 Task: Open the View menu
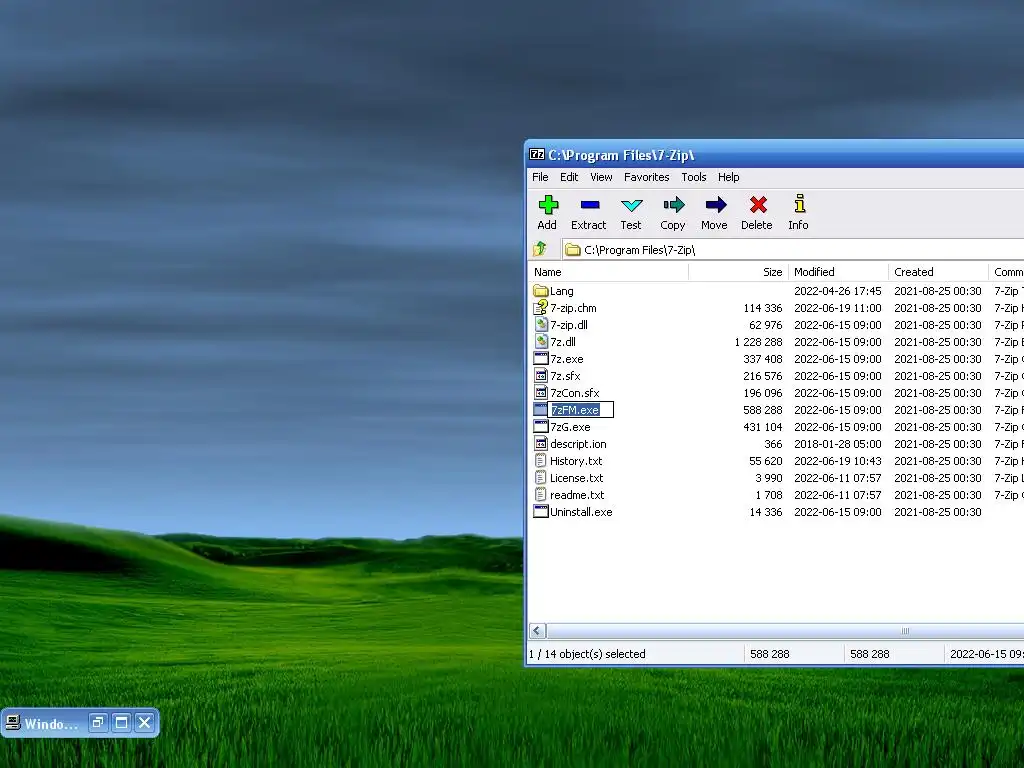pyautogui.click(x=601, y=177)
